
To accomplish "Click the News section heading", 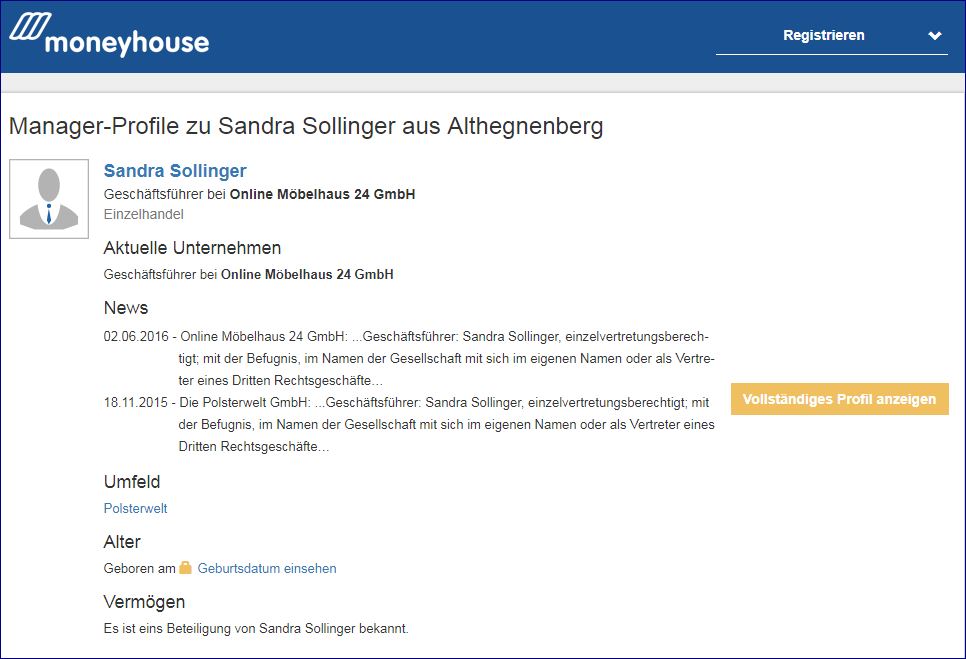I will pos(126,308).
